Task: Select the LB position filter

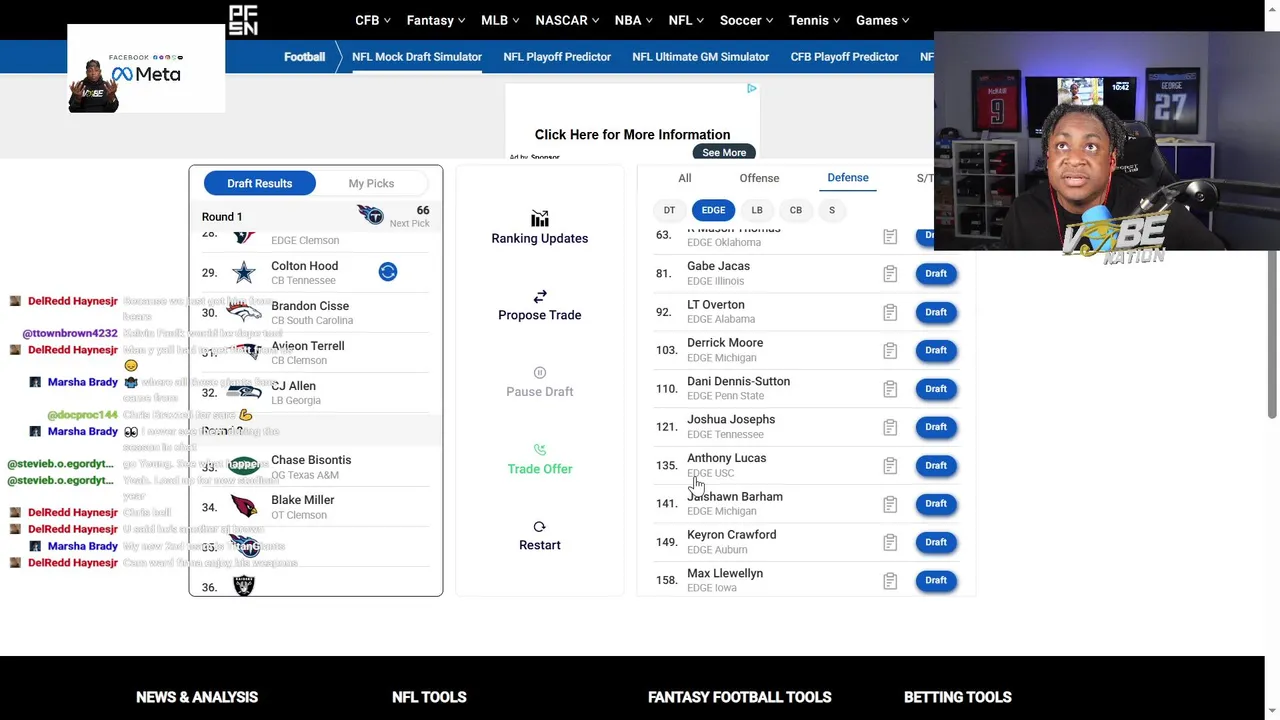Action: [757, 210]
